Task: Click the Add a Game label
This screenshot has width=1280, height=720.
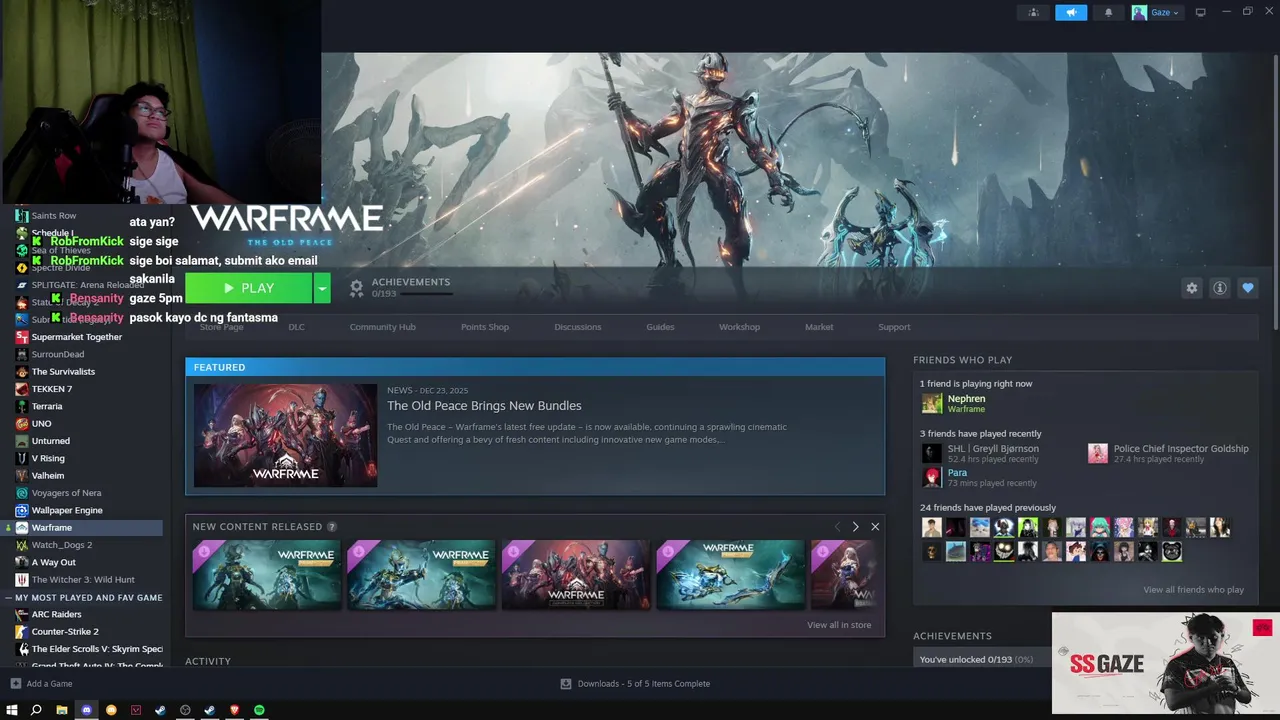Action: click(x=49, y=684)
